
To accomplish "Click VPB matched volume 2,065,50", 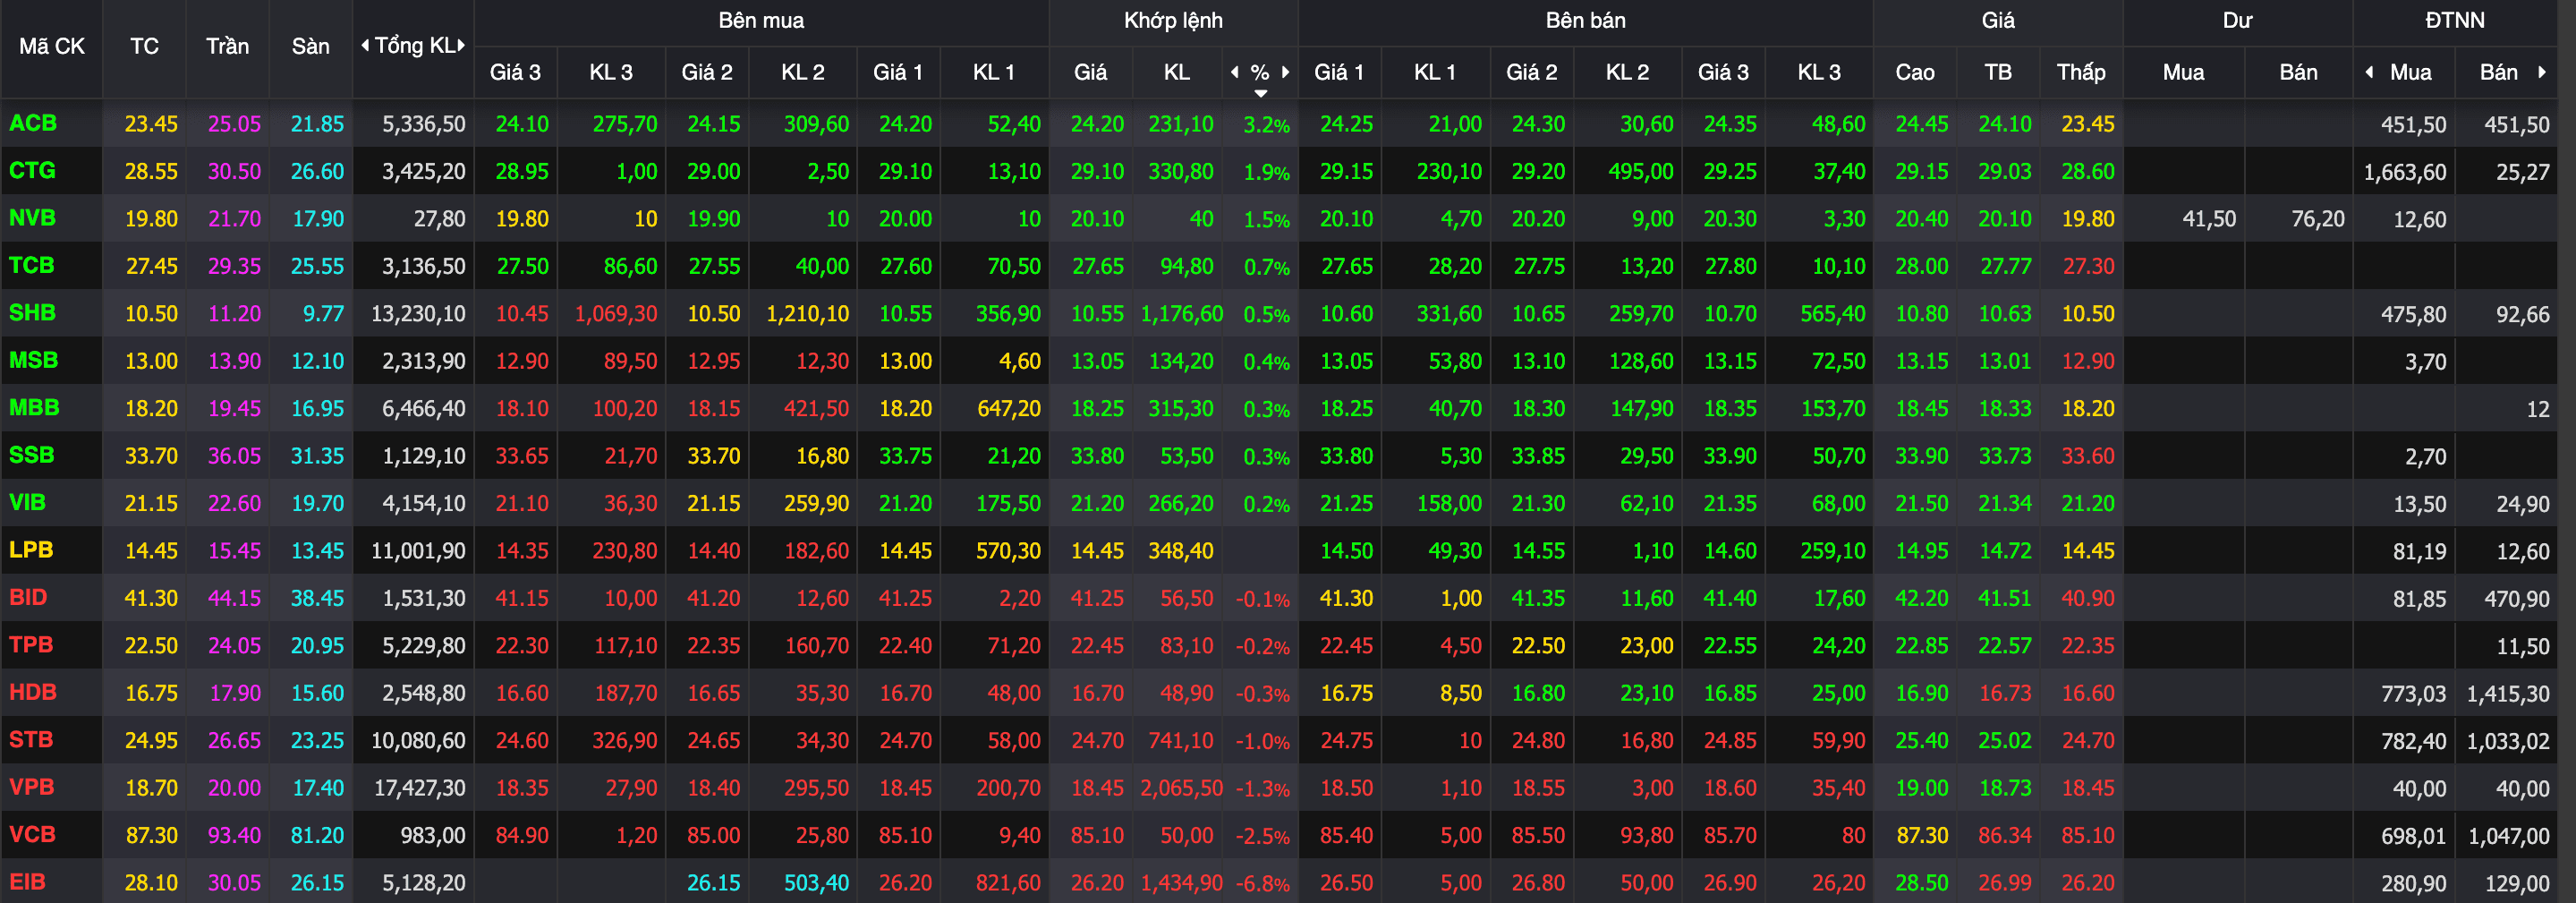I will [1181, 788].
